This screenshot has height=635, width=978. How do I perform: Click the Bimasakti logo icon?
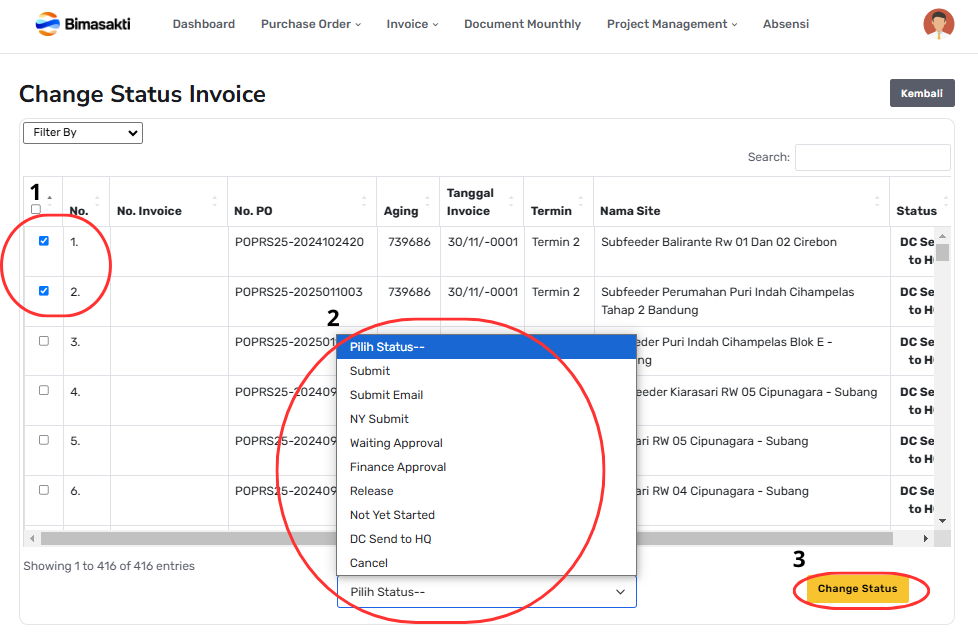(46, 24)
